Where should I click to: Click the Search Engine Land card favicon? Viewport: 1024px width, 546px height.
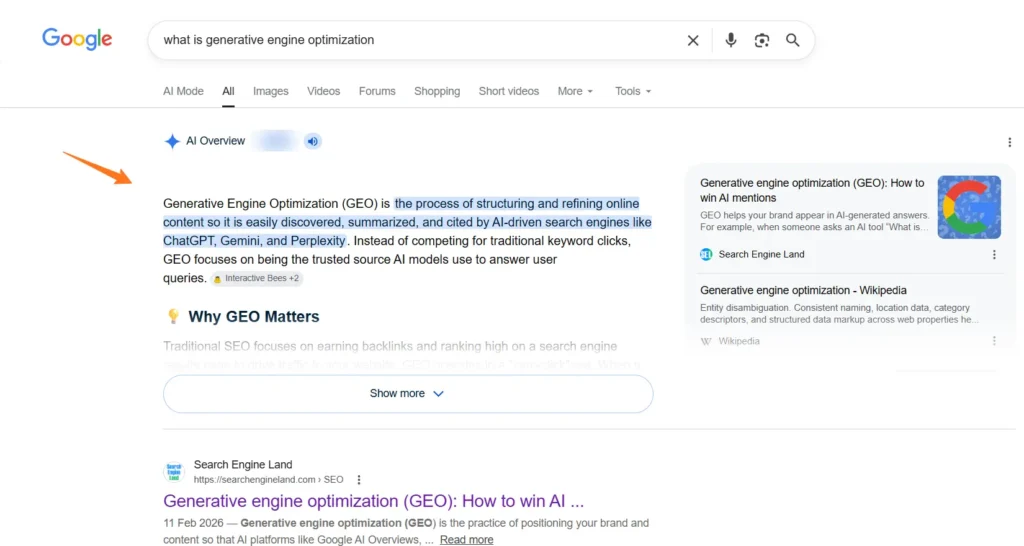click(x=706, y=255)
